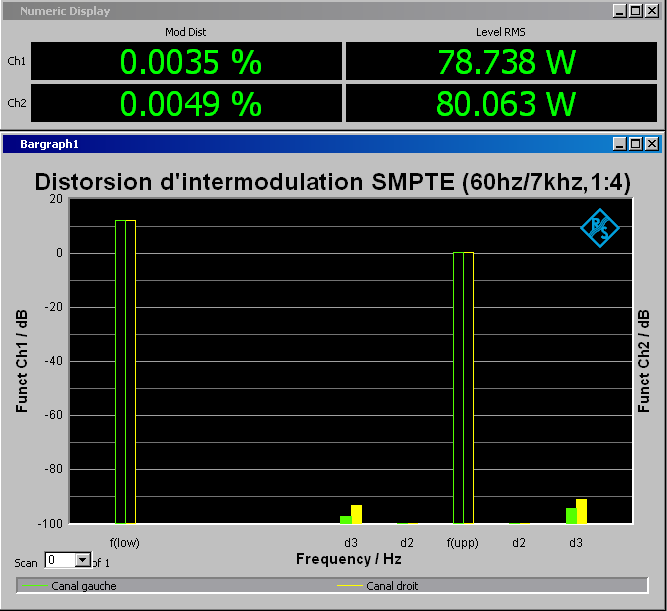Click the f(upp) axis label
The image size is (667, 611).
(462, 542)
